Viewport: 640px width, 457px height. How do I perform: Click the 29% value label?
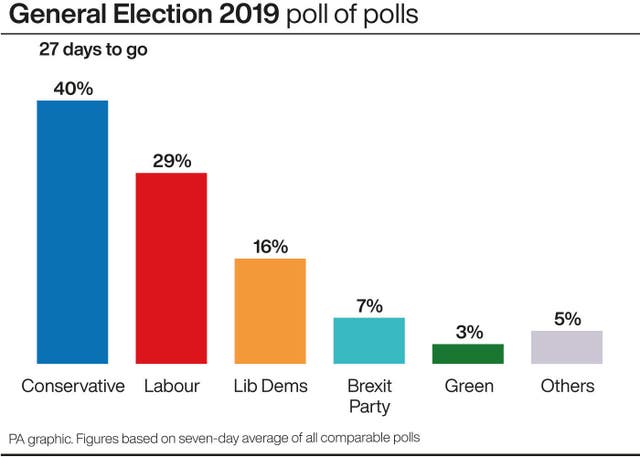(172, 161)
